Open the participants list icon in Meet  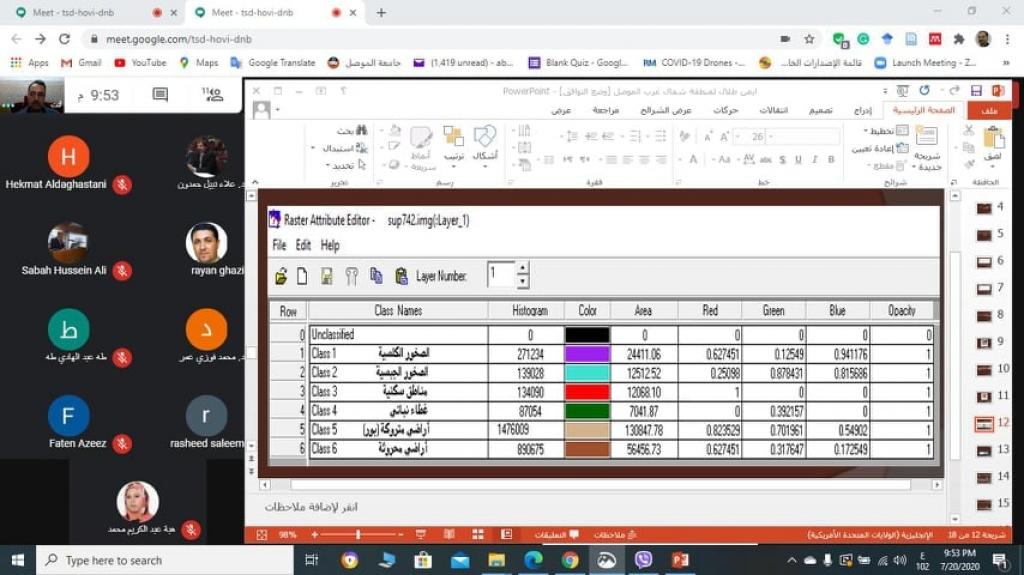212,95
